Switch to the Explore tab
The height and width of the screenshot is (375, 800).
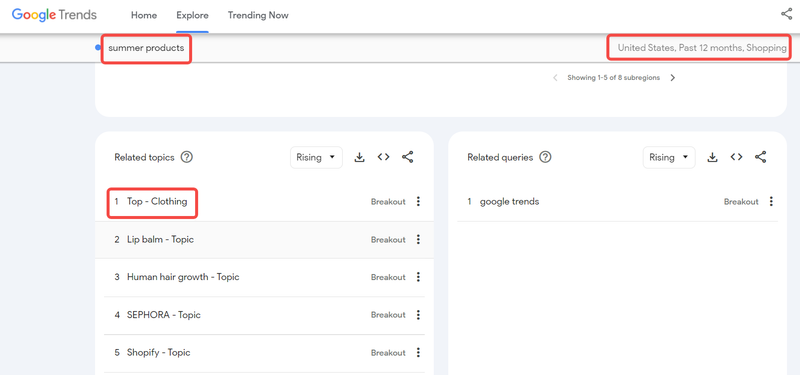[192, 15]
